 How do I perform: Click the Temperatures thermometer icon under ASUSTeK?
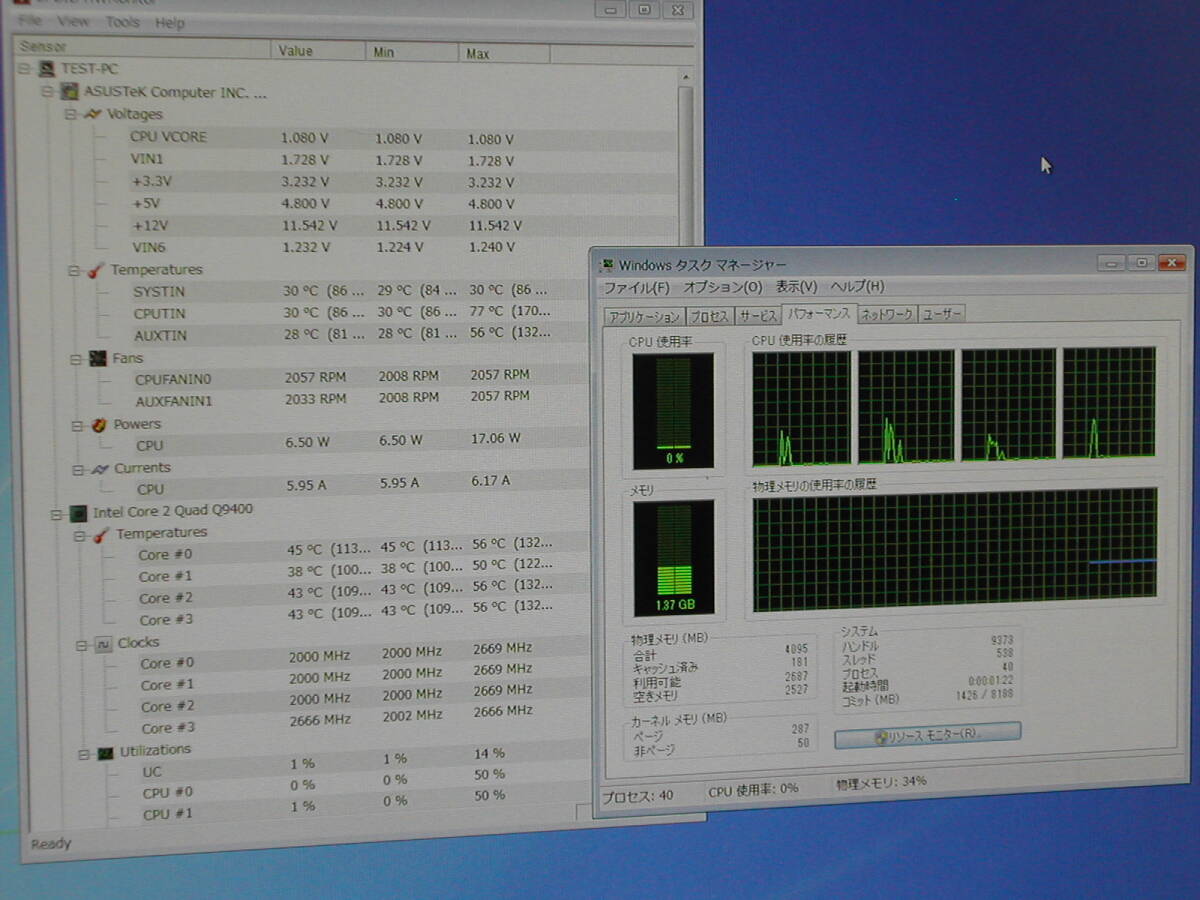coord(96,270)
